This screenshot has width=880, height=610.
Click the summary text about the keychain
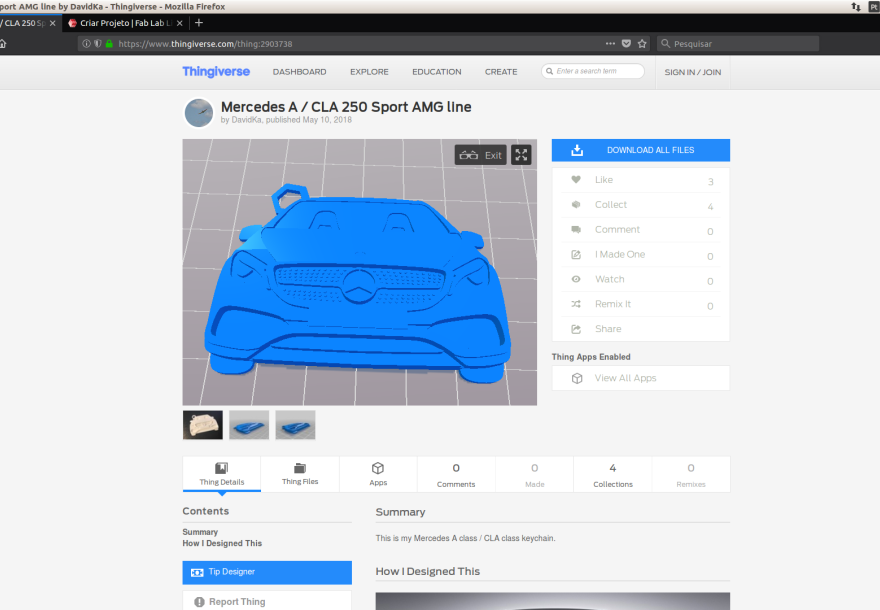(466, 538)
